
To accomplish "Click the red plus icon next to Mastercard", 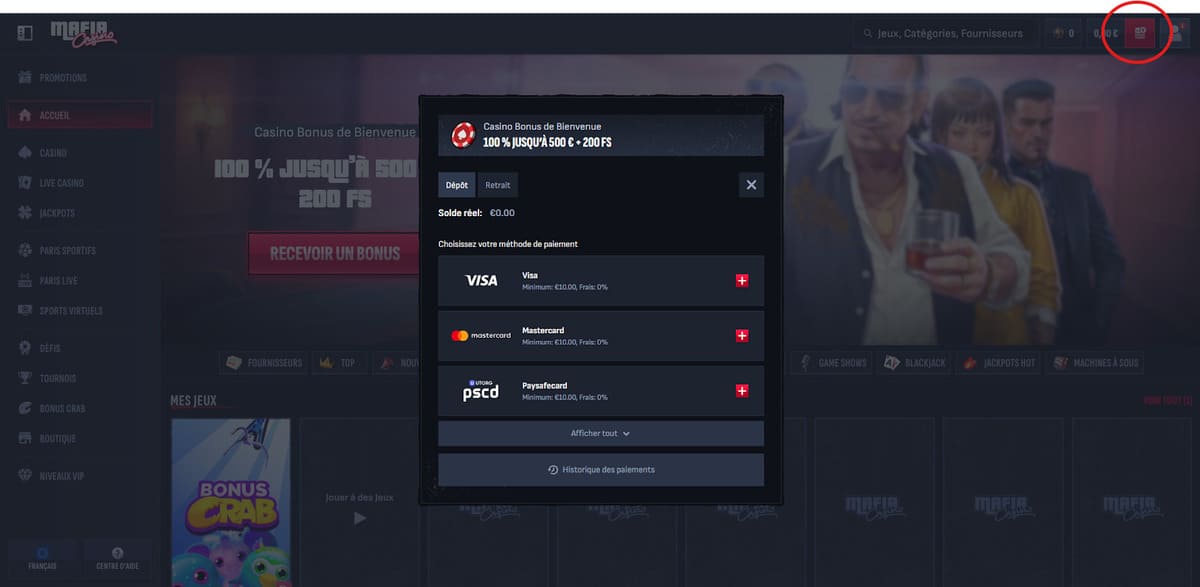I will 741,336.
